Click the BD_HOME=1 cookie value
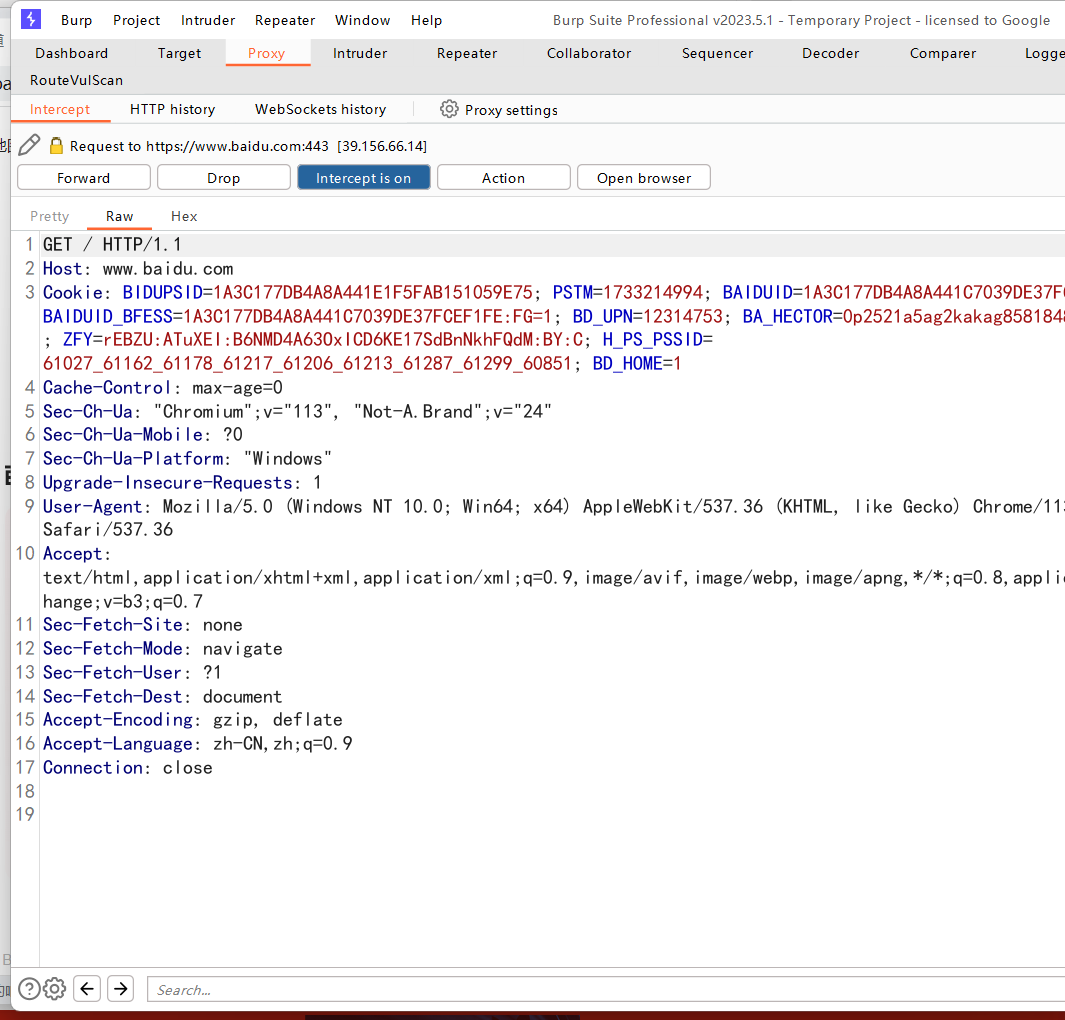The image size is (1065, 1020). pyautogui.click(x=636, y=363)
